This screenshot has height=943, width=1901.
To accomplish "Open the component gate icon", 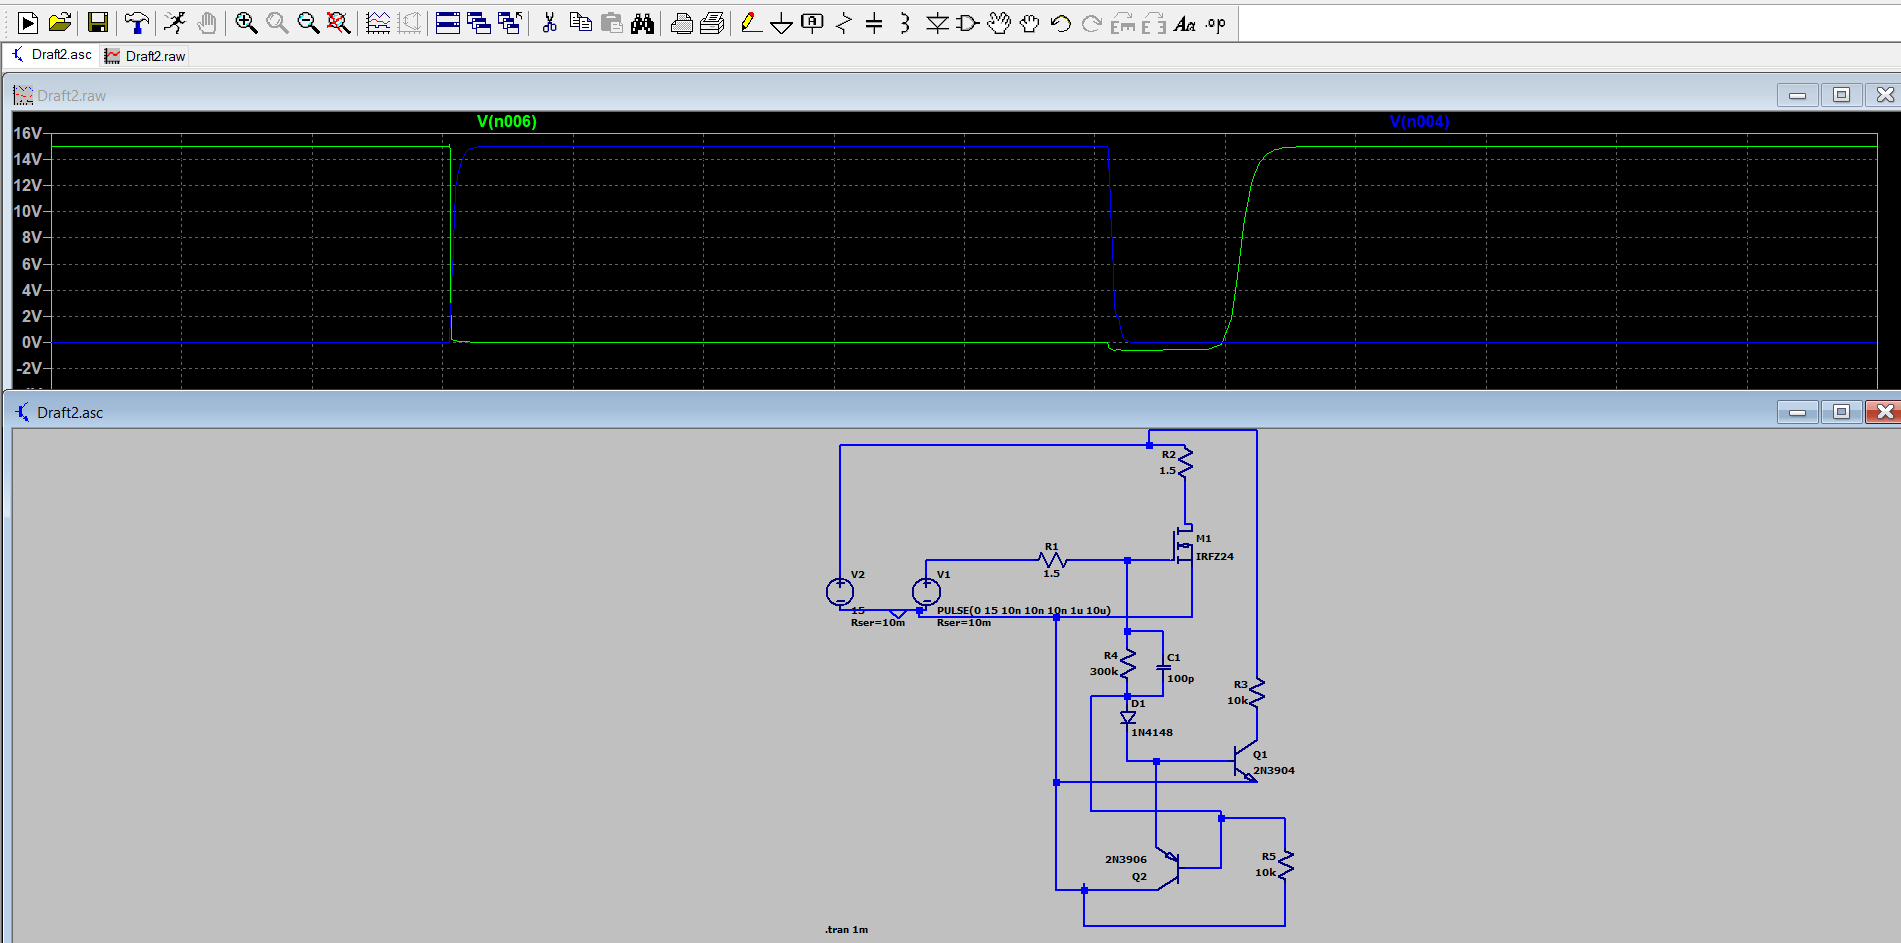I will 968,23.
